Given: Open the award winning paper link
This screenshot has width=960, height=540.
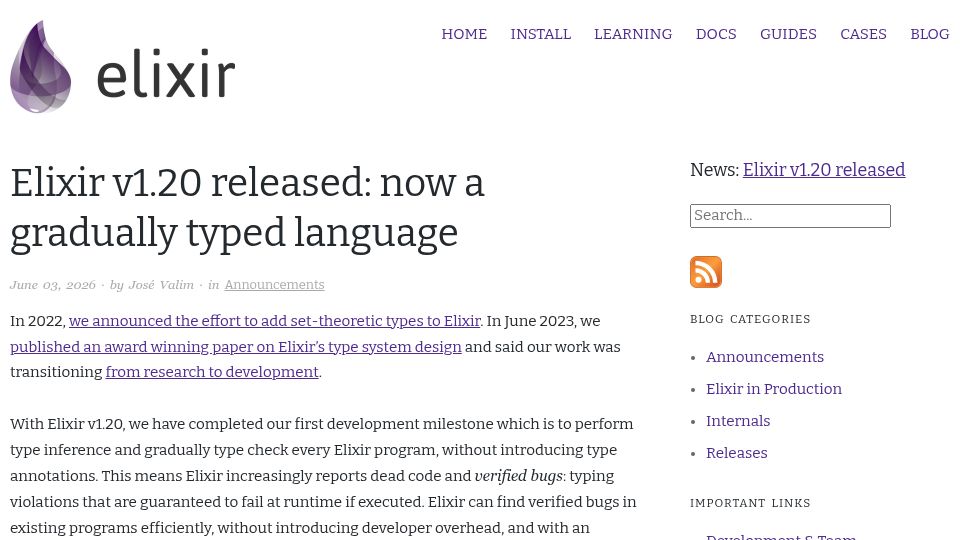Looking at the screenshot, I should tap(236, 347).
